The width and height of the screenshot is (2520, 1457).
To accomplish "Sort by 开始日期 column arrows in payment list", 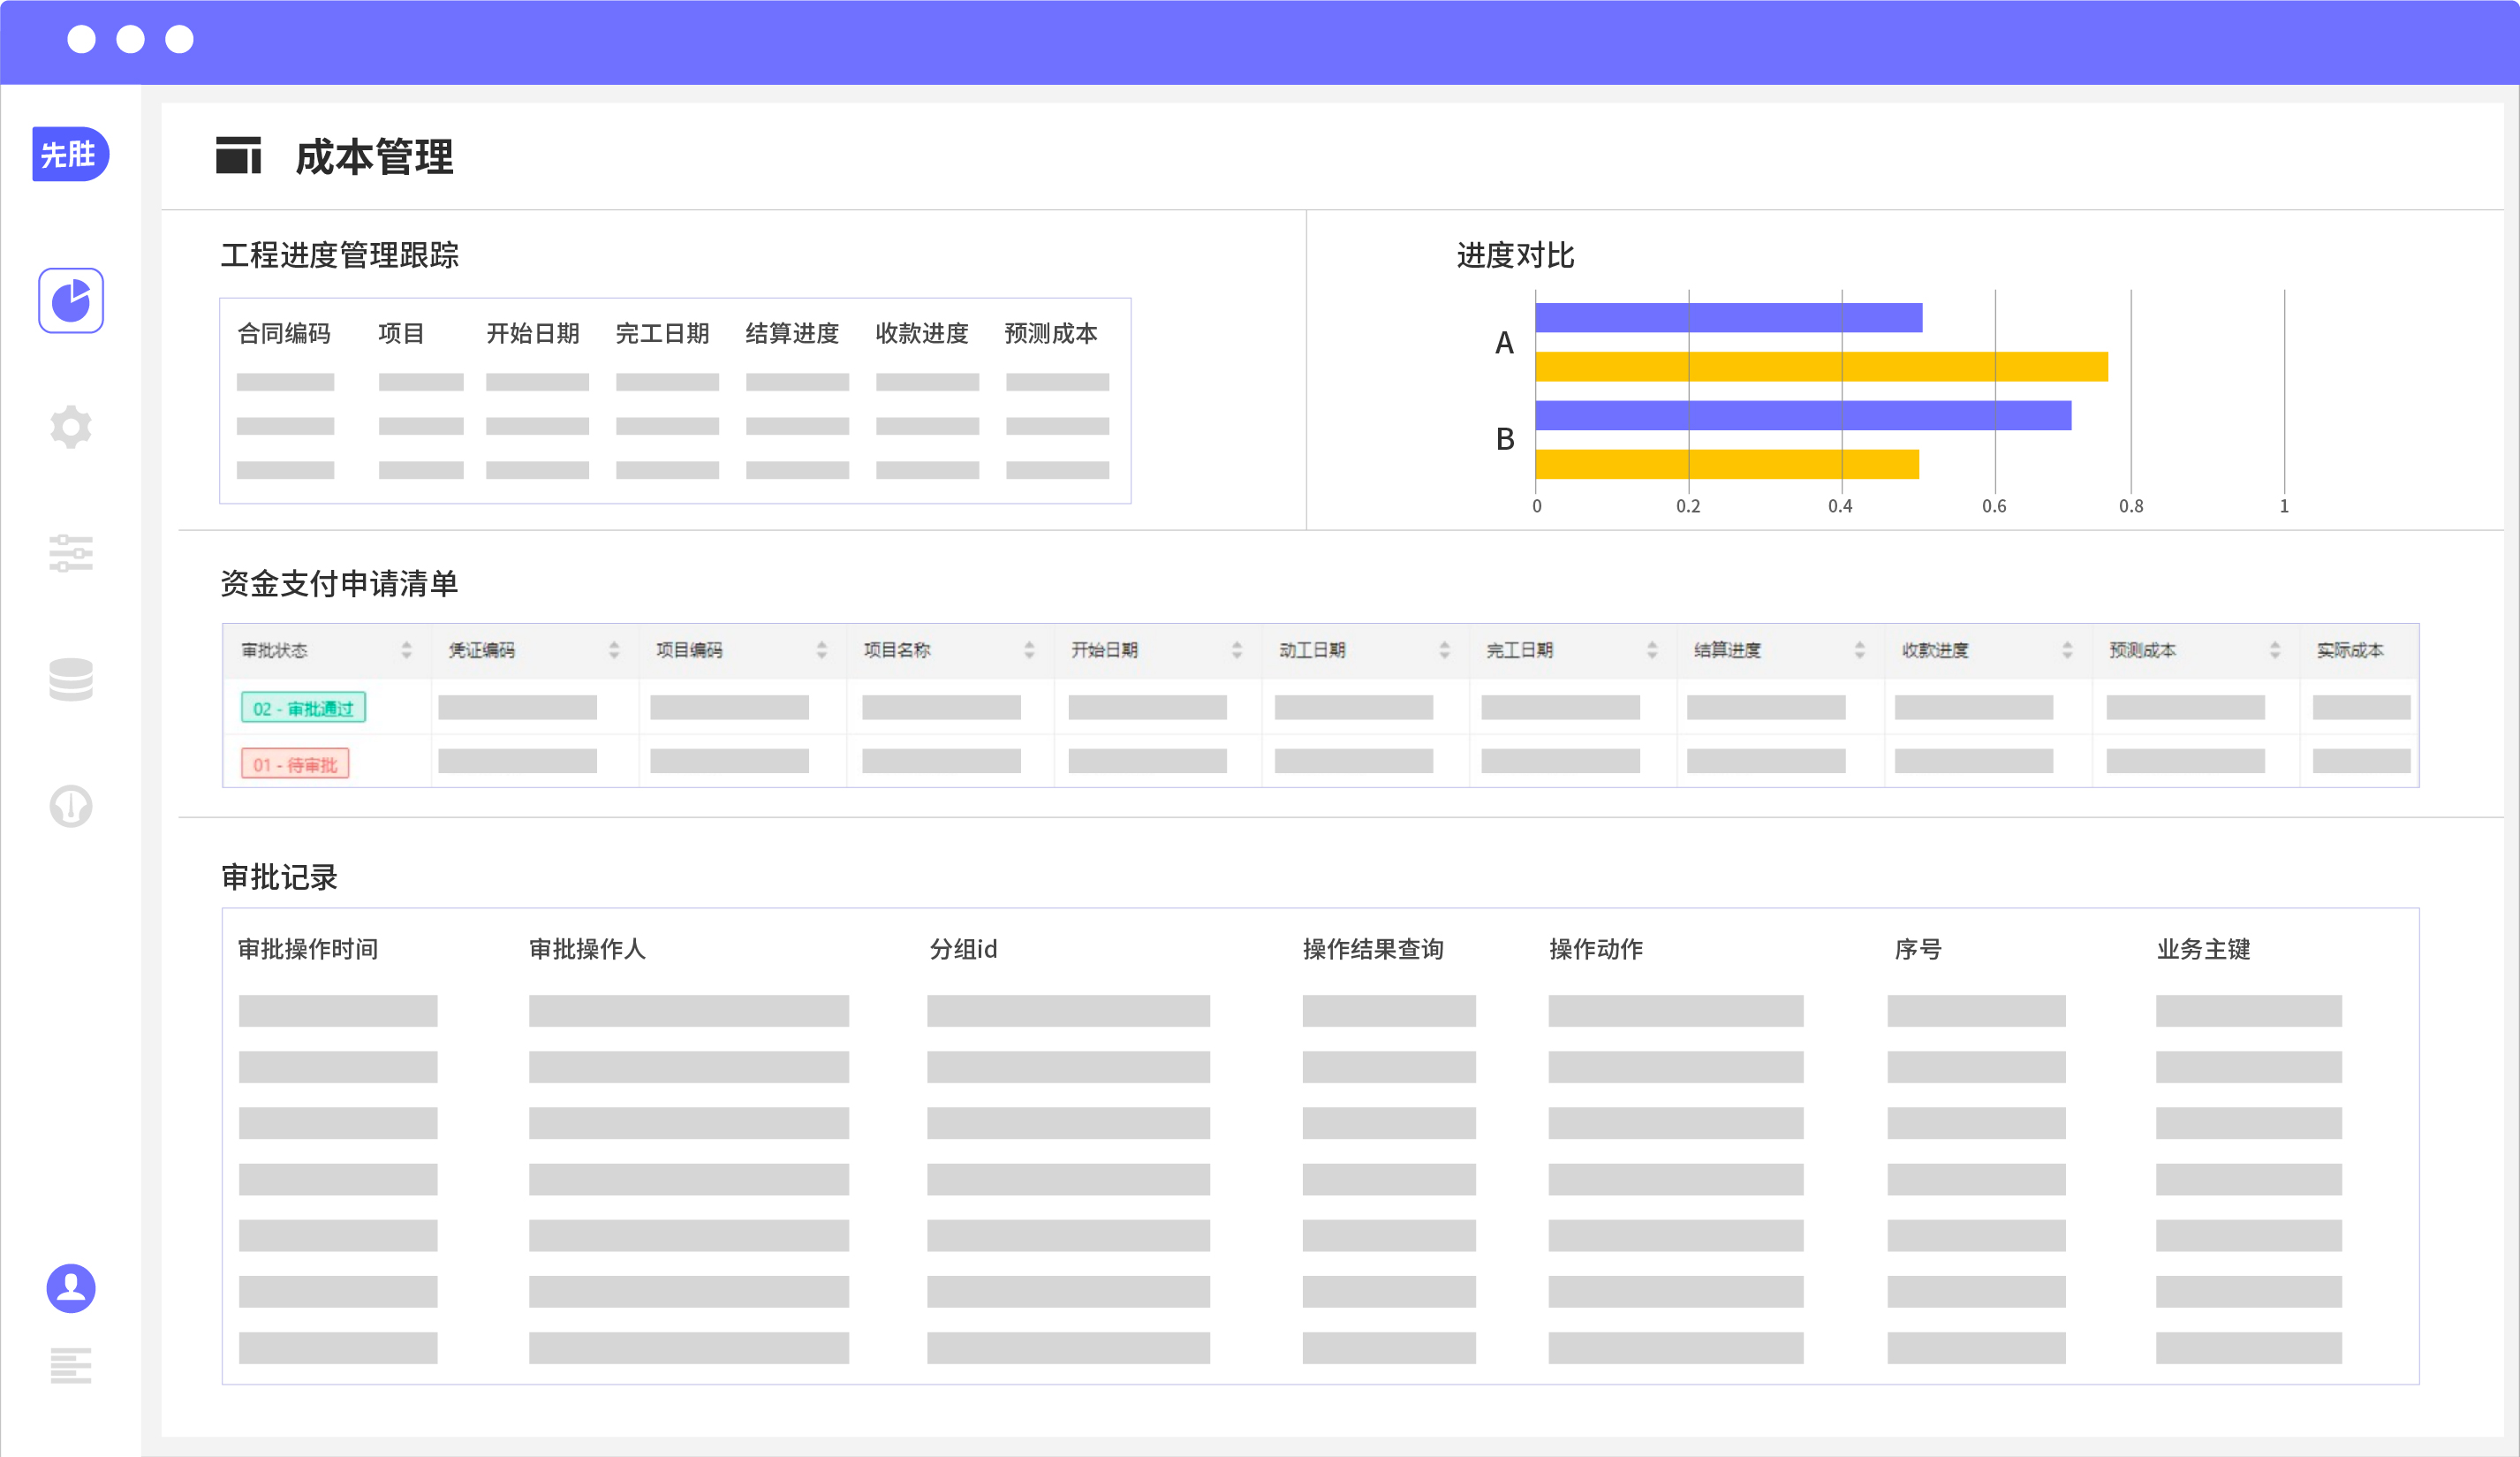I will click(1237, 650).
